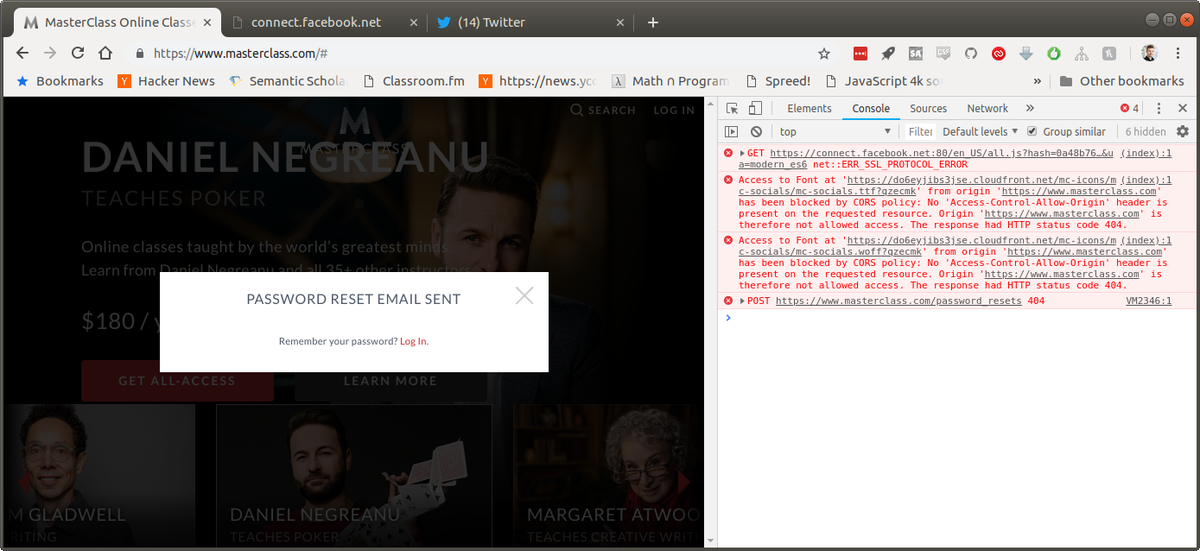Switch to the Elements tab

809,108
